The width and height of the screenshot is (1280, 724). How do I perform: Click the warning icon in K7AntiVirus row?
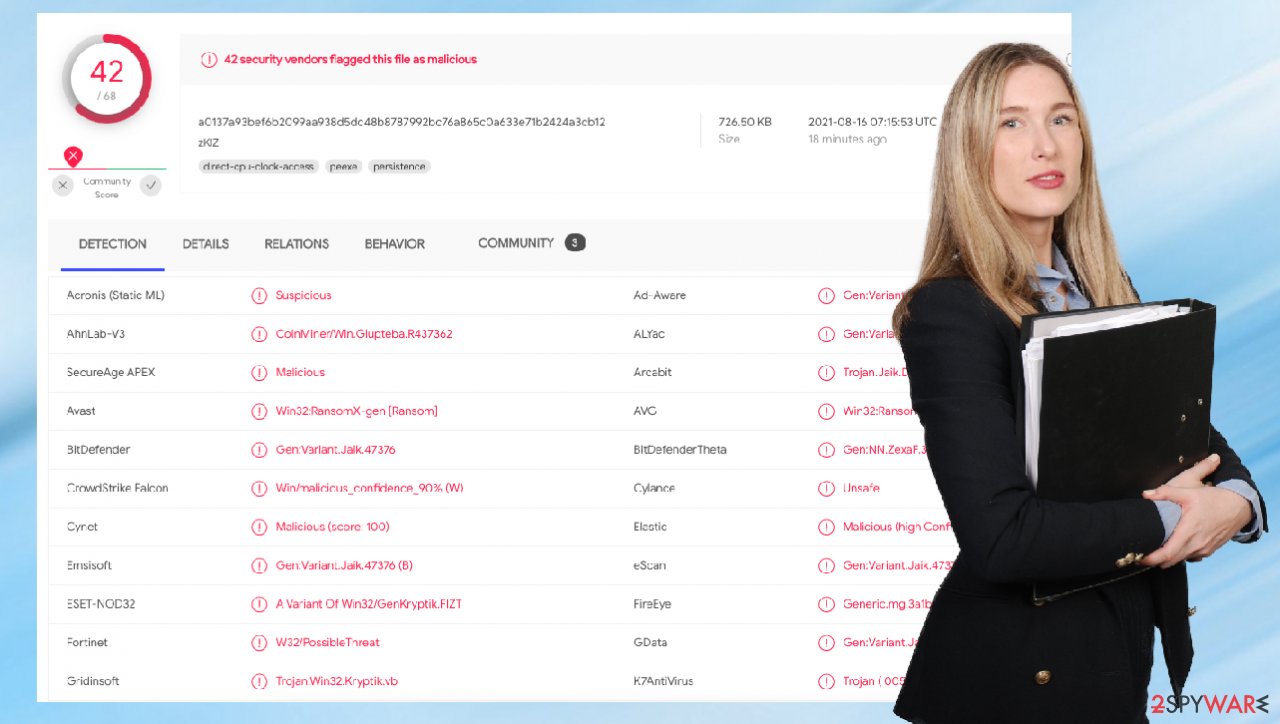pyautogui.click(x=826, y=681)
